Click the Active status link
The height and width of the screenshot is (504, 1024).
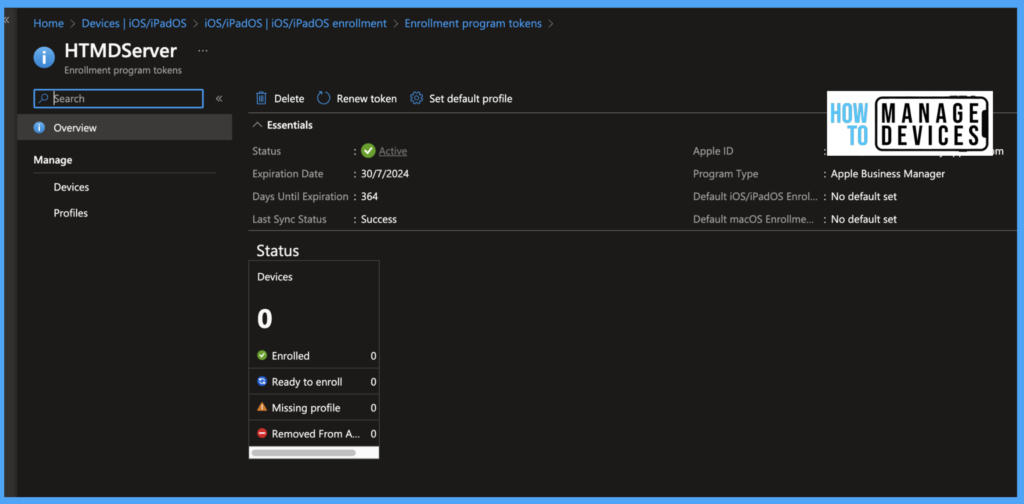392,151
